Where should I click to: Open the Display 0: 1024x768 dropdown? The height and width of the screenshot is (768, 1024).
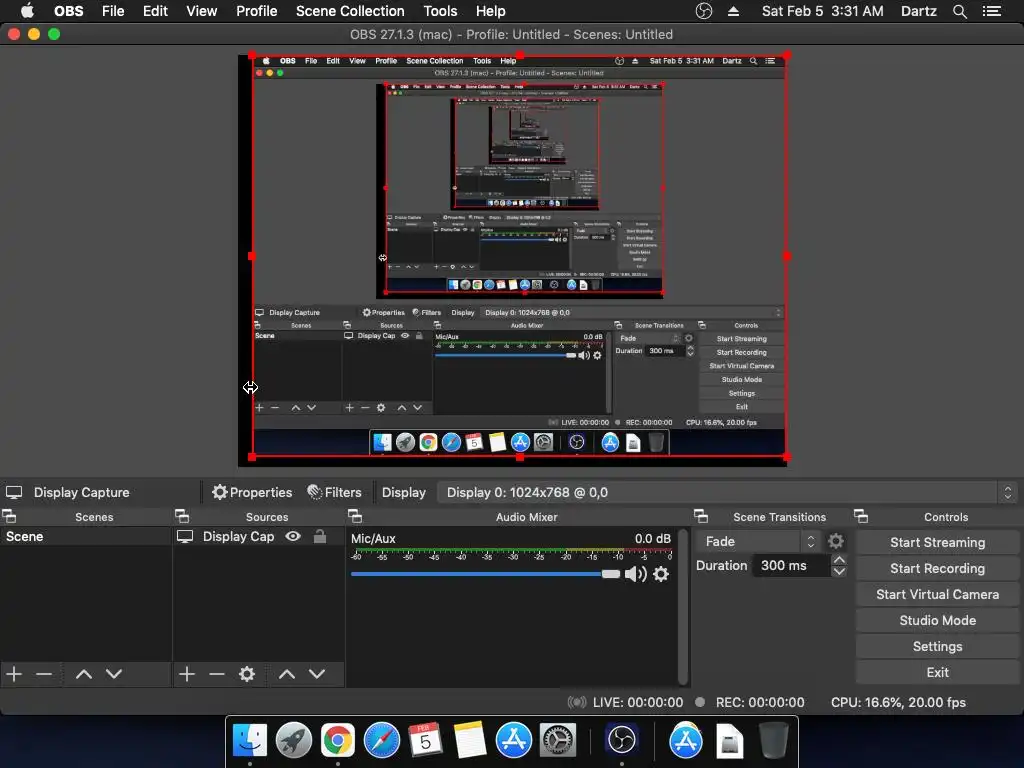pyautogui.click(x=726, y=492)
